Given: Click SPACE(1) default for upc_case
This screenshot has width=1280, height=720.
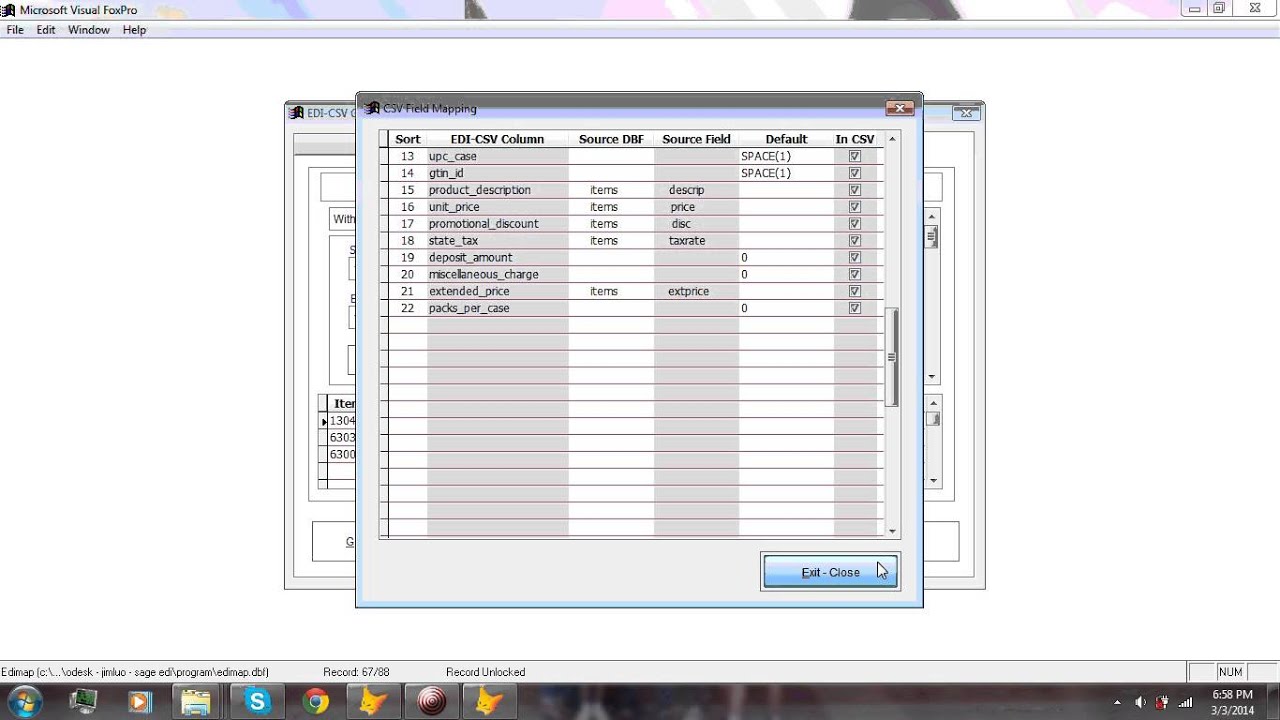Looking at the screenshot, I should coord(786,157).
